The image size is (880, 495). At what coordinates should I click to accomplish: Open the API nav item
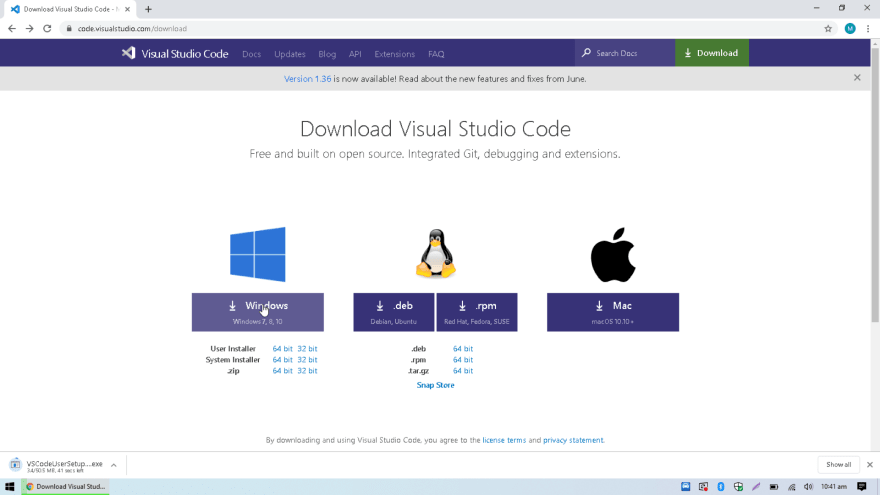355,54
